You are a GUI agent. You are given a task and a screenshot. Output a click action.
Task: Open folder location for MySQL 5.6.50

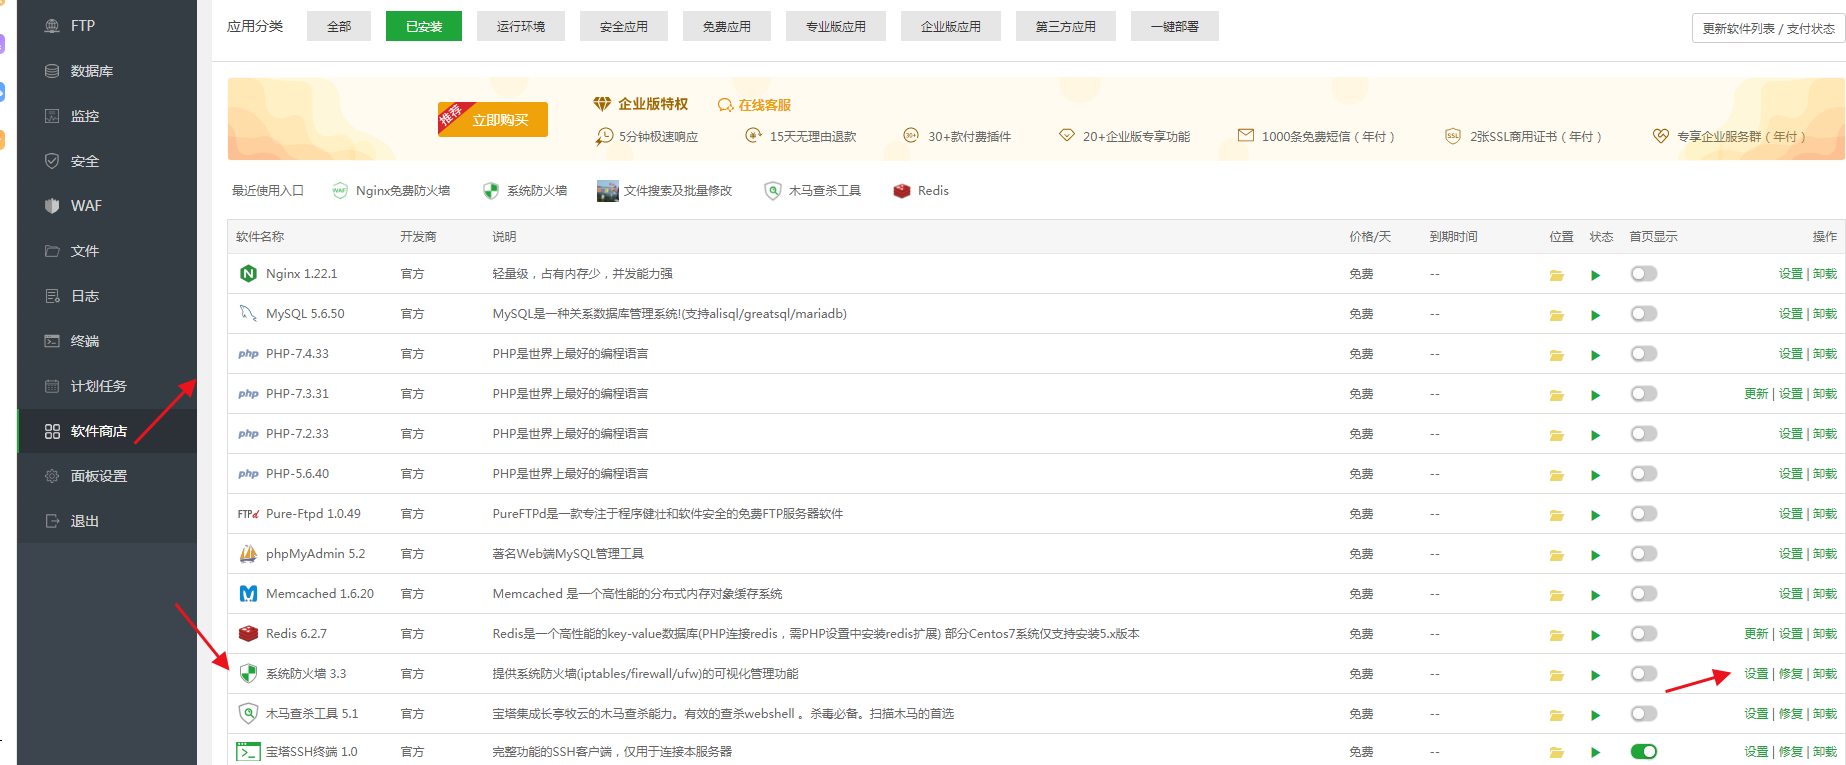[1556, 315]
